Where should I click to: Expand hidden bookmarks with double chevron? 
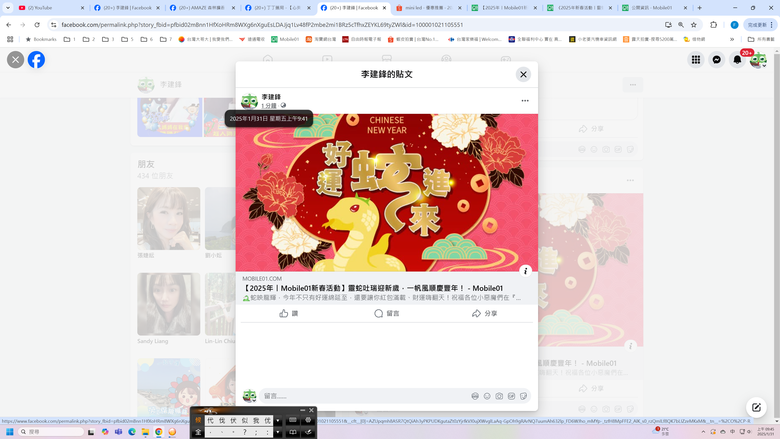[x=732, y=39]
